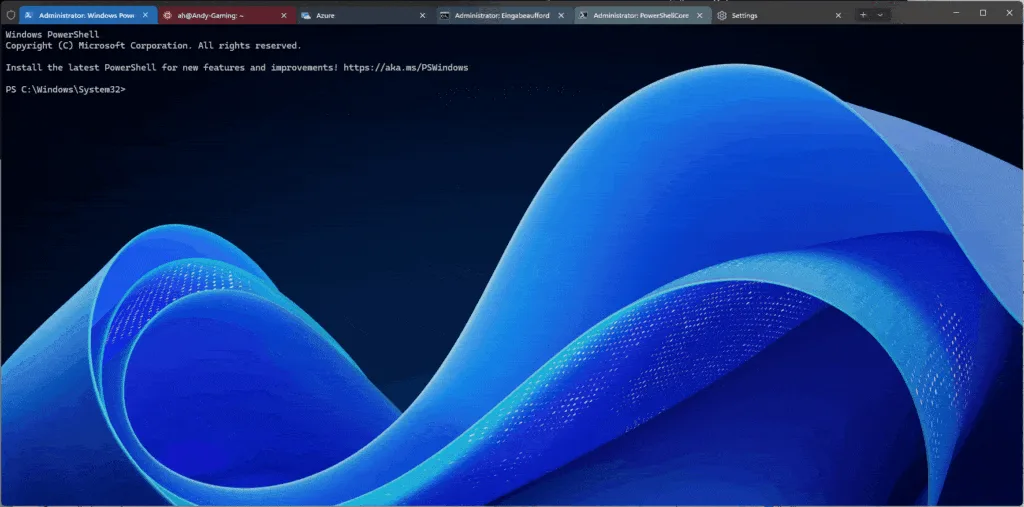Close the PowerShellCore tab
The image size is (1024, 507).
click(699, 15)
